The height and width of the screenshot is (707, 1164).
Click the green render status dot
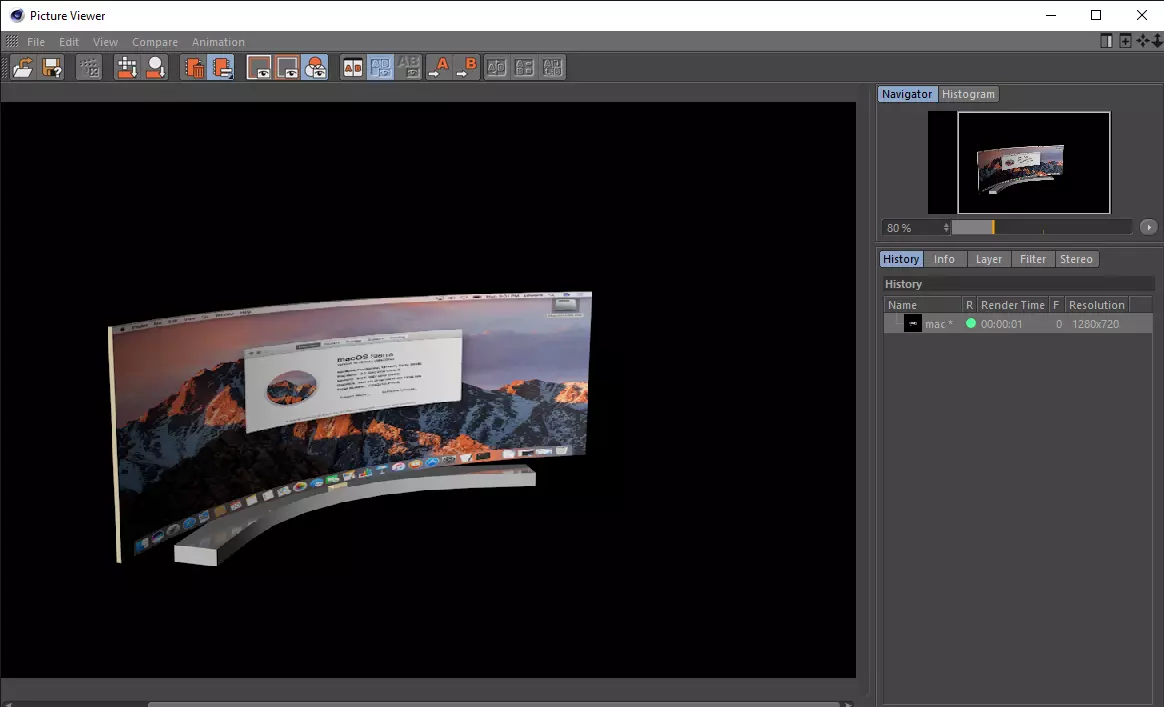[x=970, y=324]
